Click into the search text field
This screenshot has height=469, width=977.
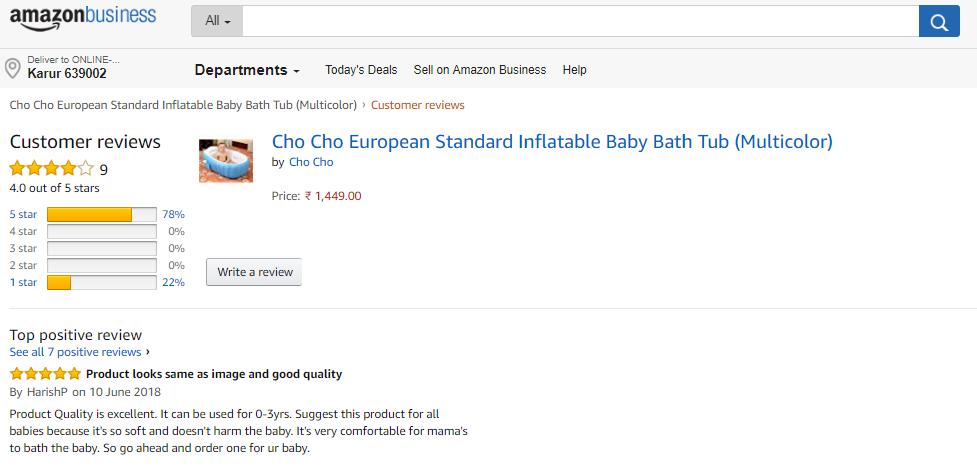pos(580,21)
